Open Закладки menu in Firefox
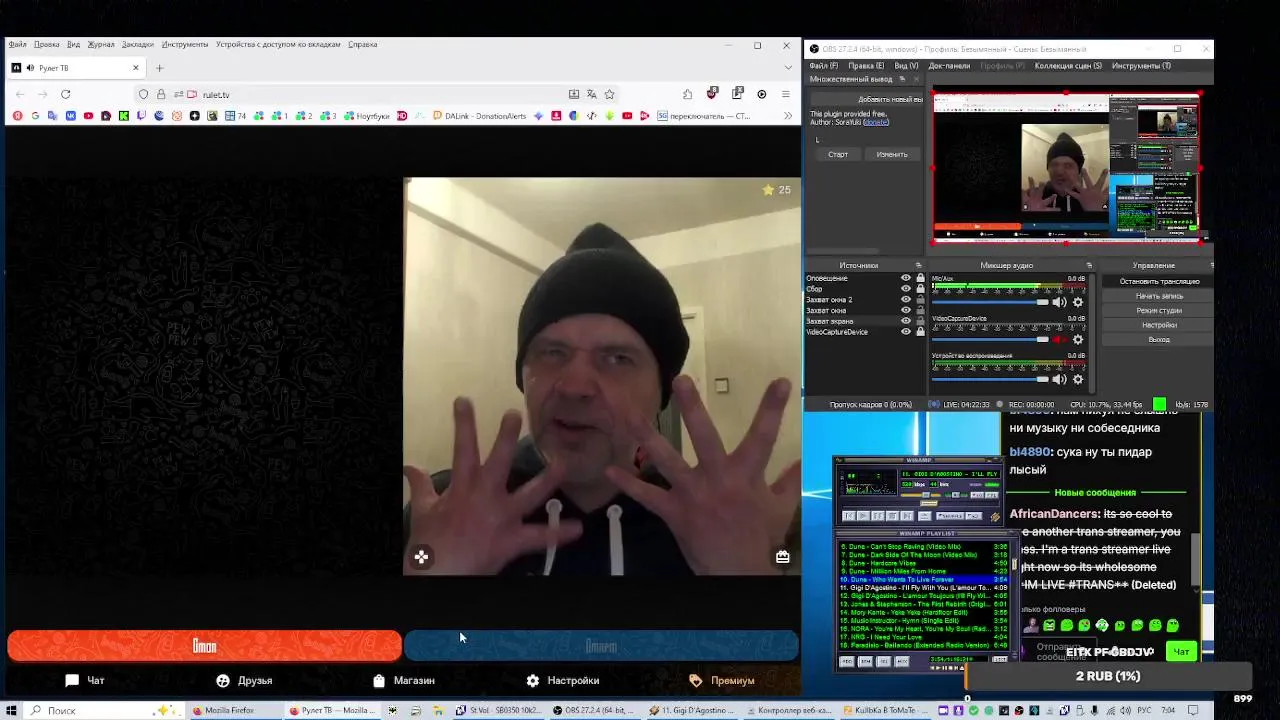Screen dimensions: 1280x720 [138, 44]
